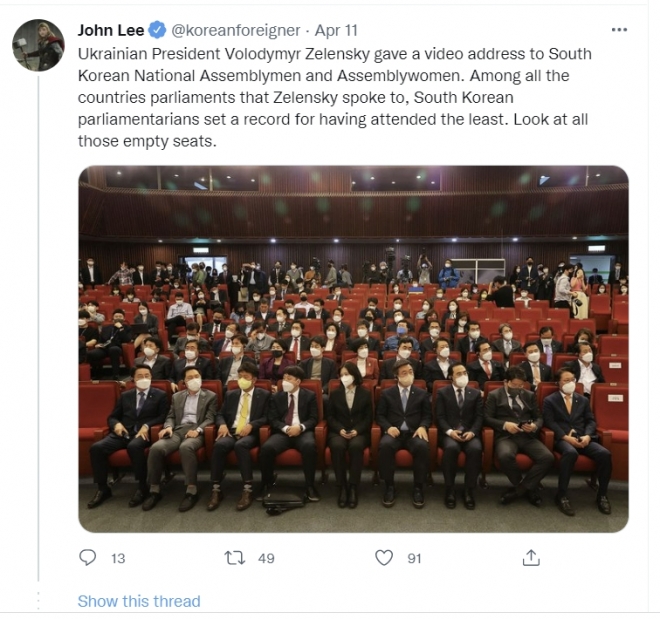
Task: Show this thread
Action: pos(139,601)
